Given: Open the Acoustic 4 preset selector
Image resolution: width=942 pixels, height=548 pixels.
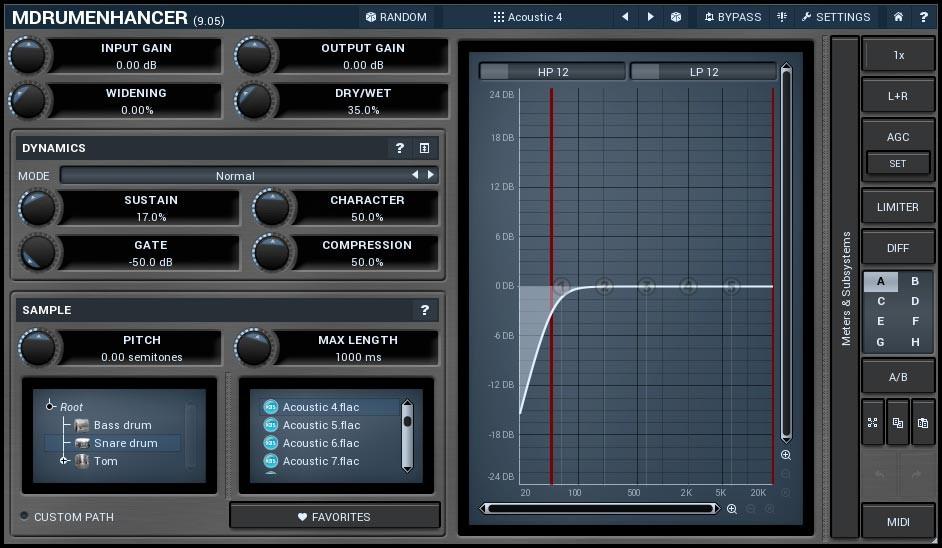Looking at the screenshot, I should (528, 17).
